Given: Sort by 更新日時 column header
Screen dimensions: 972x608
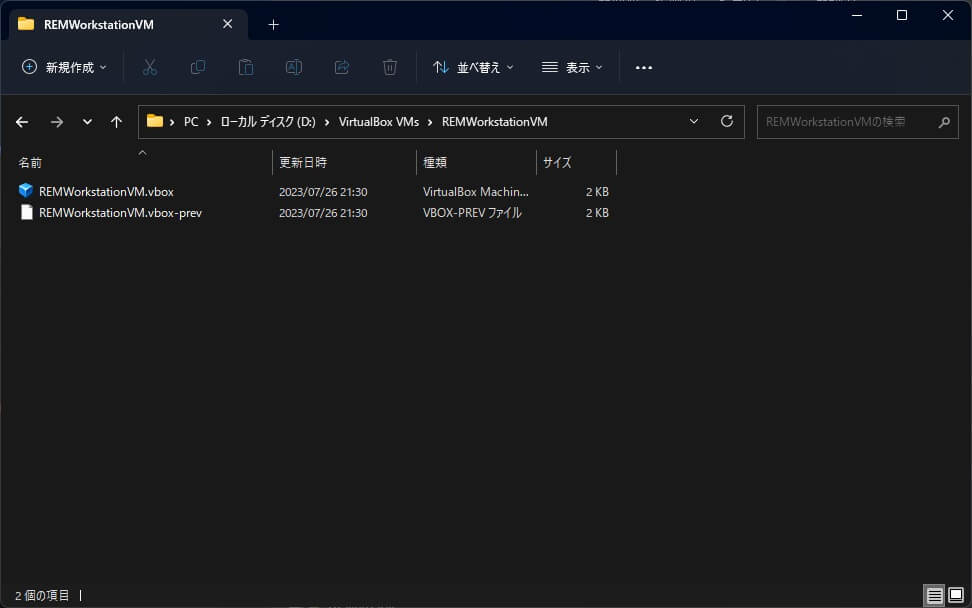Looking at the screenshot, I should (x=303, y=162).
